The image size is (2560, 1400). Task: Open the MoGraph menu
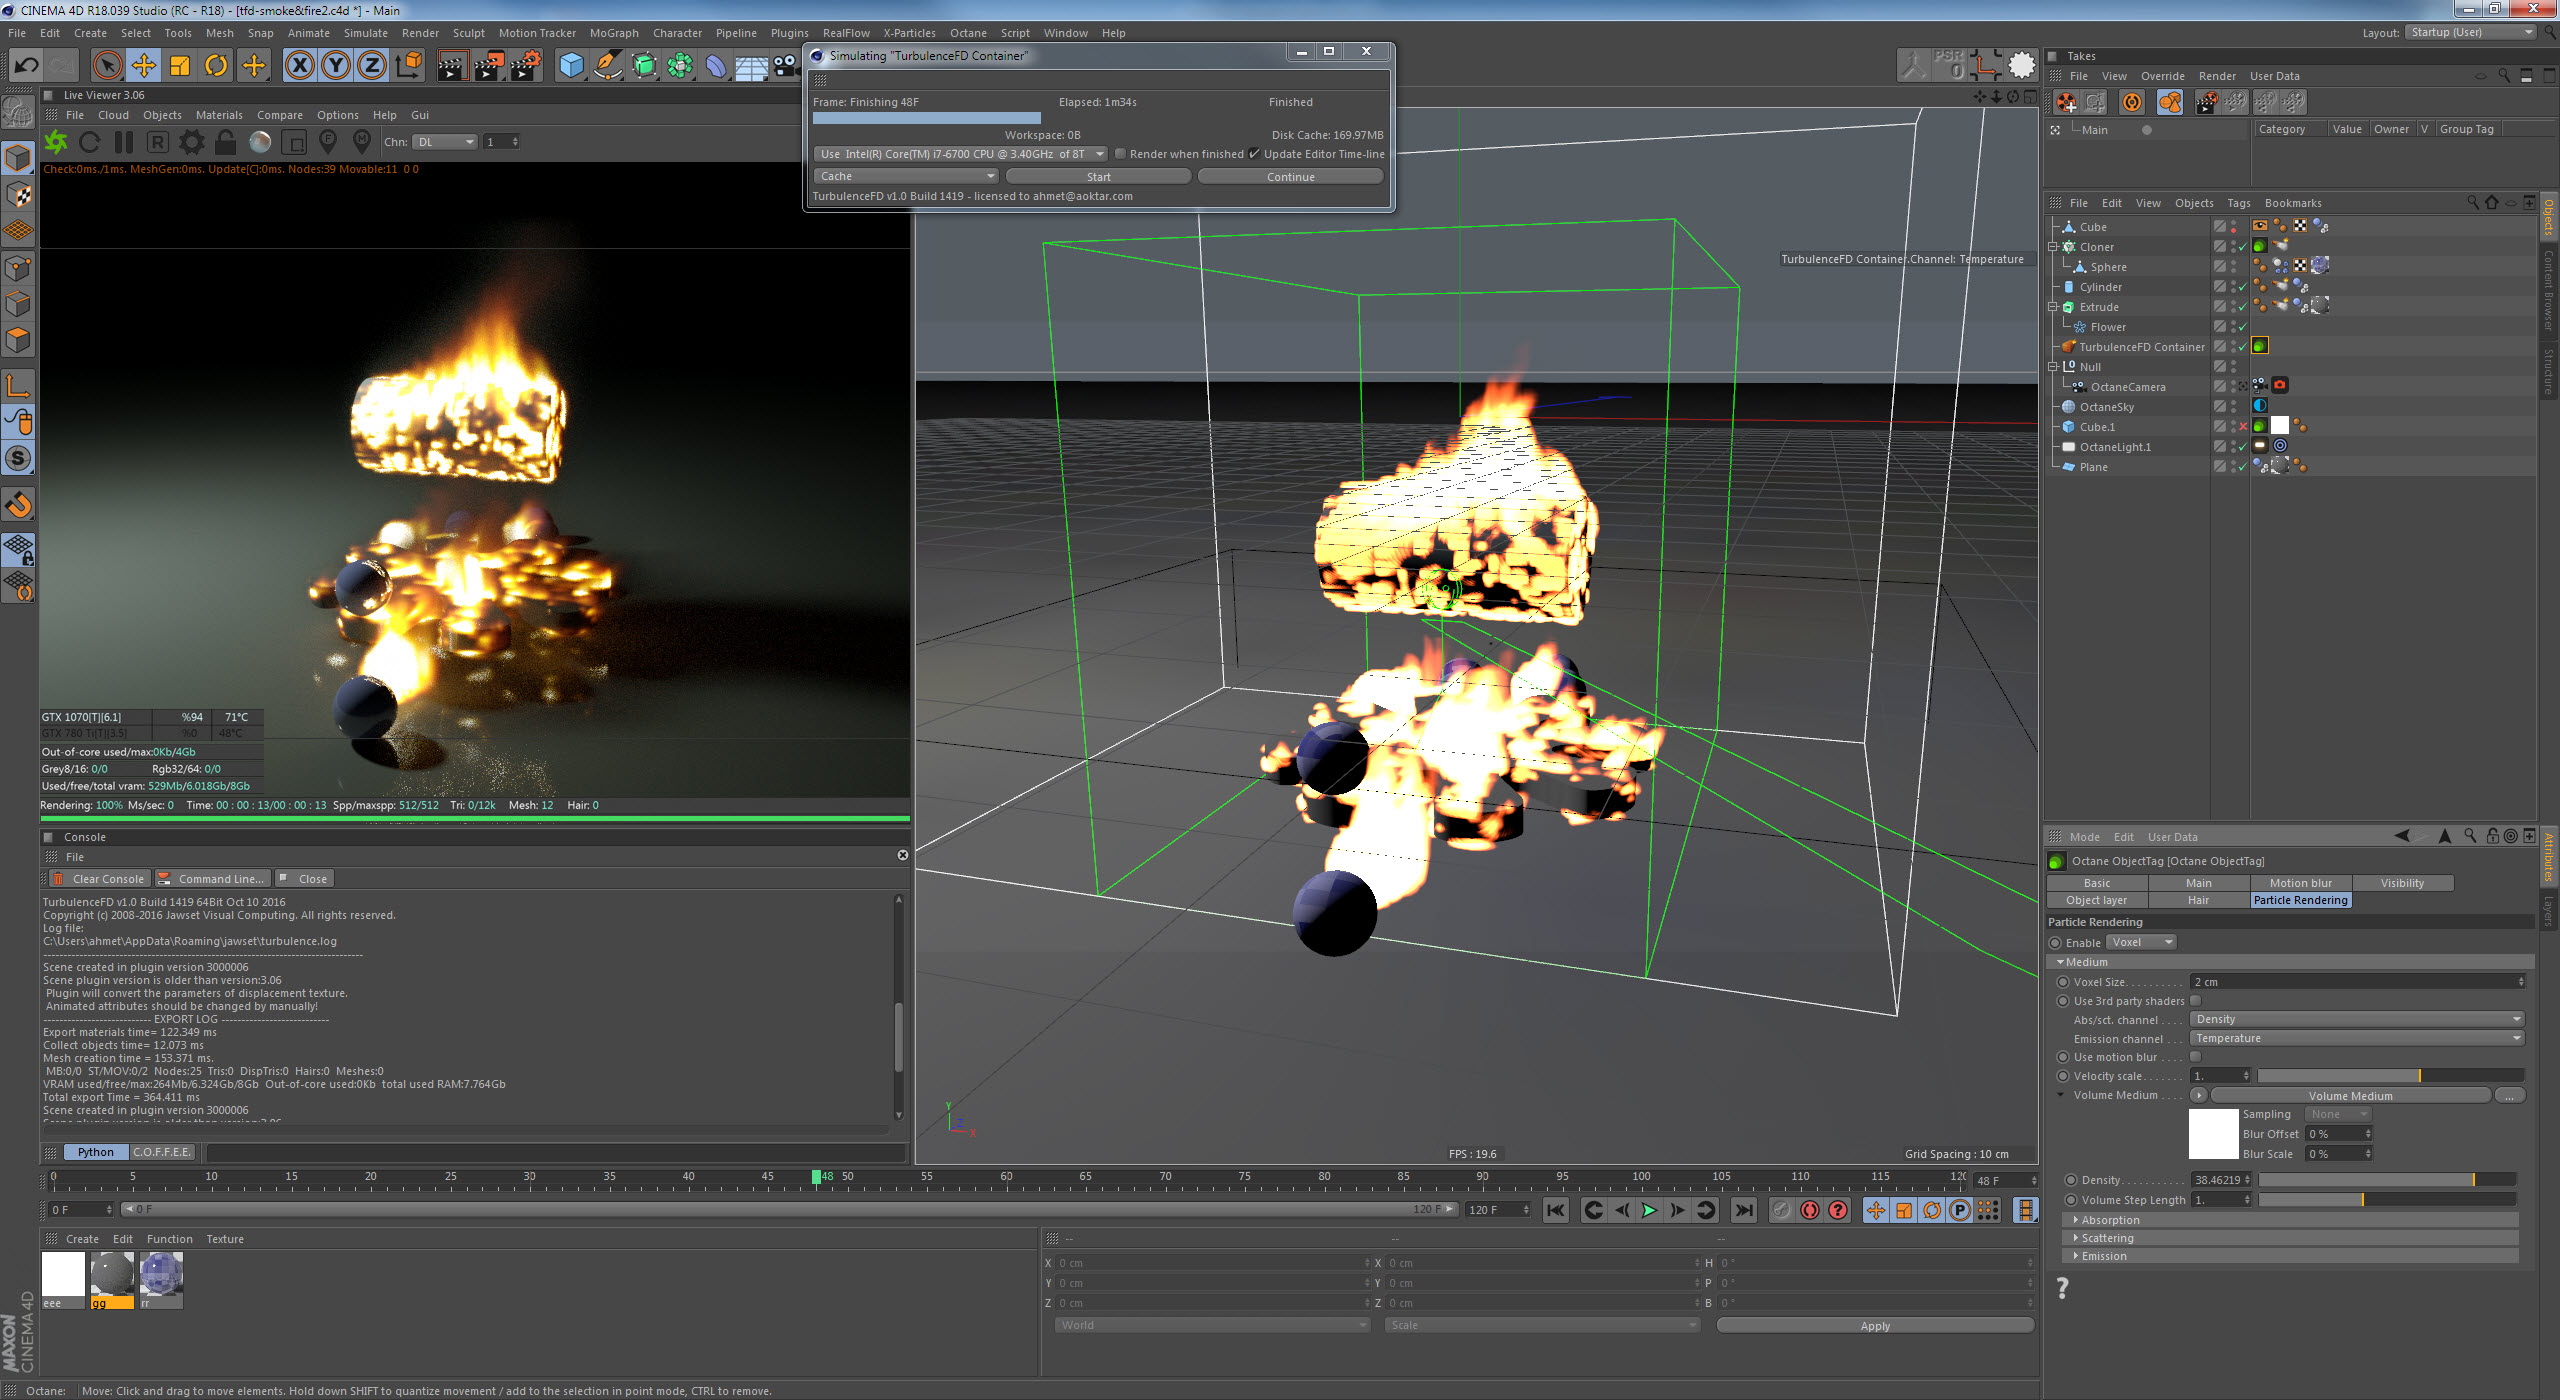(x=613, y=33)
